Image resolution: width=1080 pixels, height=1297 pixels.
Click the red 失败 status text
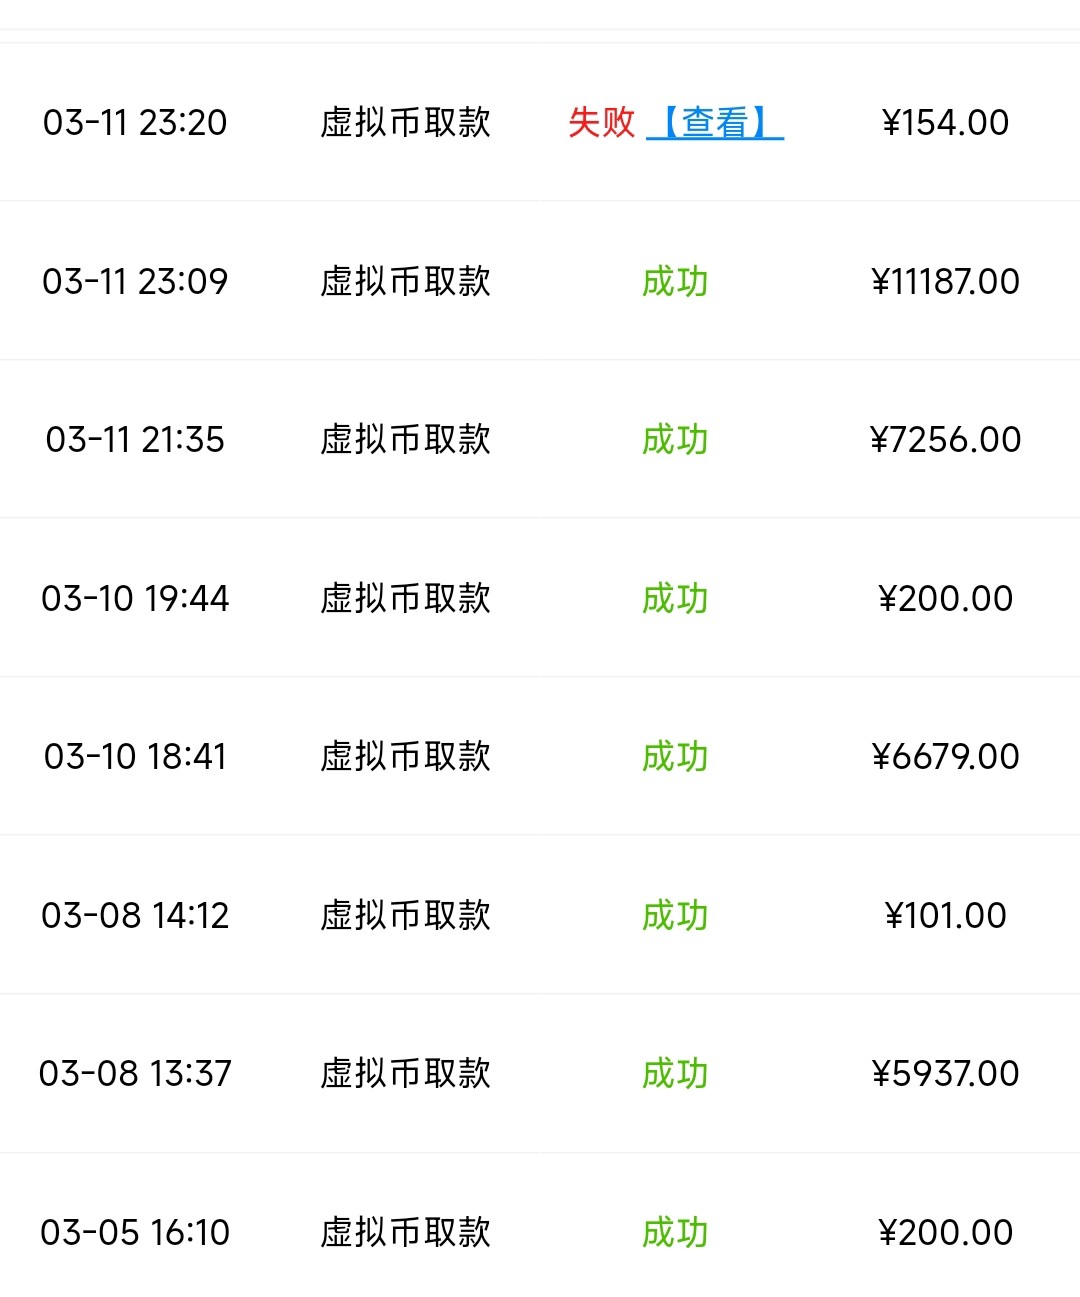pyautogui.click(x=601, y=123)
